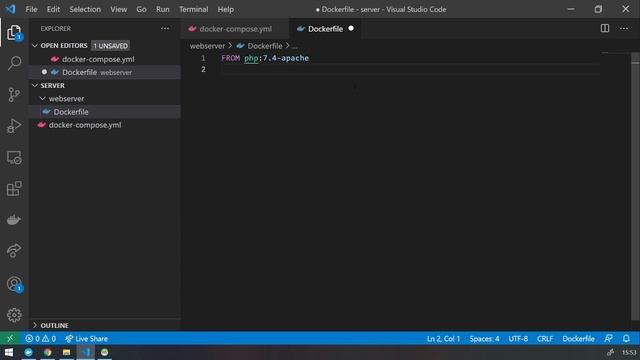Click the php:7.4-apache image name

(276, 58)
